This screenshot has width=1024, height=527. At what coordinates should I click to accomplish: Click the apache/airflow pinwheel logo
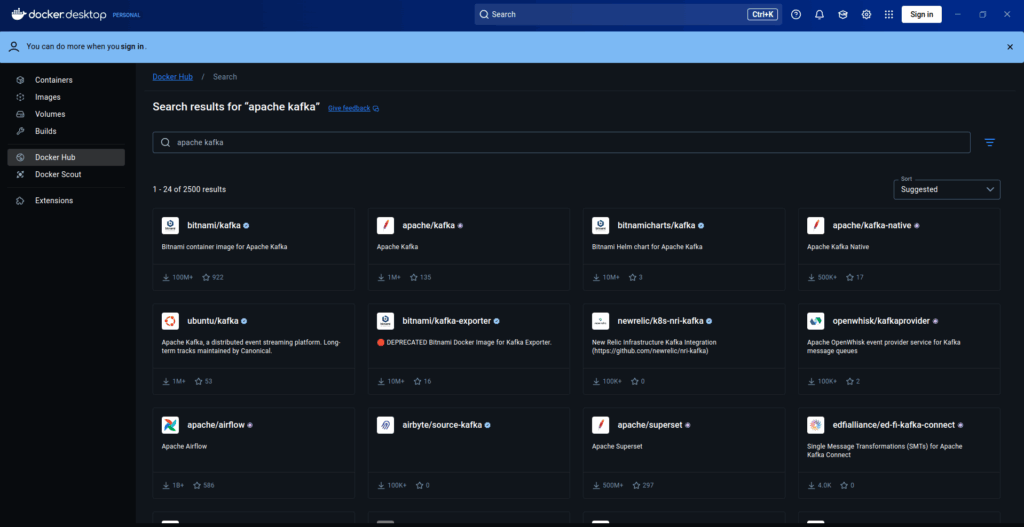(170, 425)
